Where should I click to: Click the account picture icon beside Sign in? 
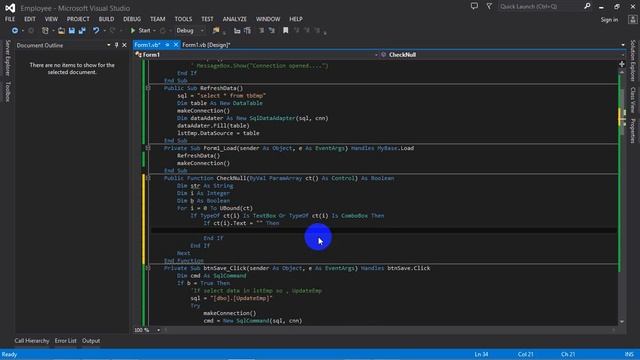[x=632, y=19]
